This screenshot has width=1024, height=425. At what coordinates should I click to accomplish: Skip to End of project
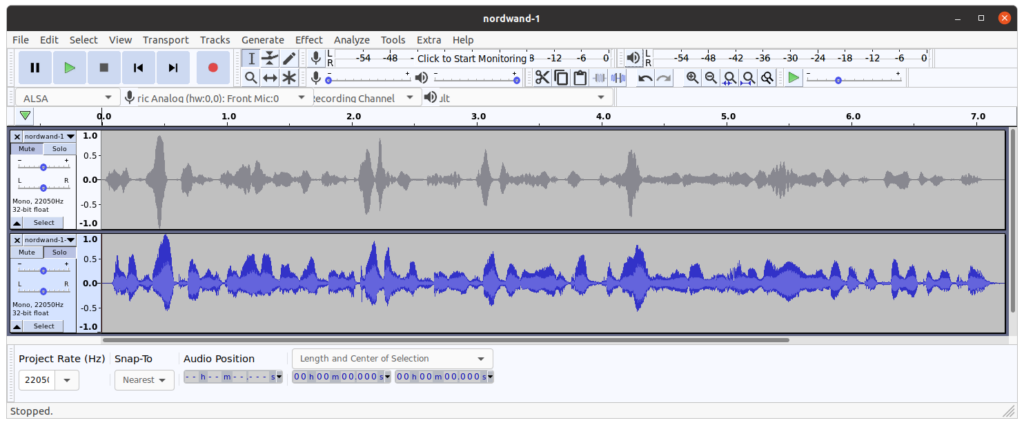click(173, 67)
